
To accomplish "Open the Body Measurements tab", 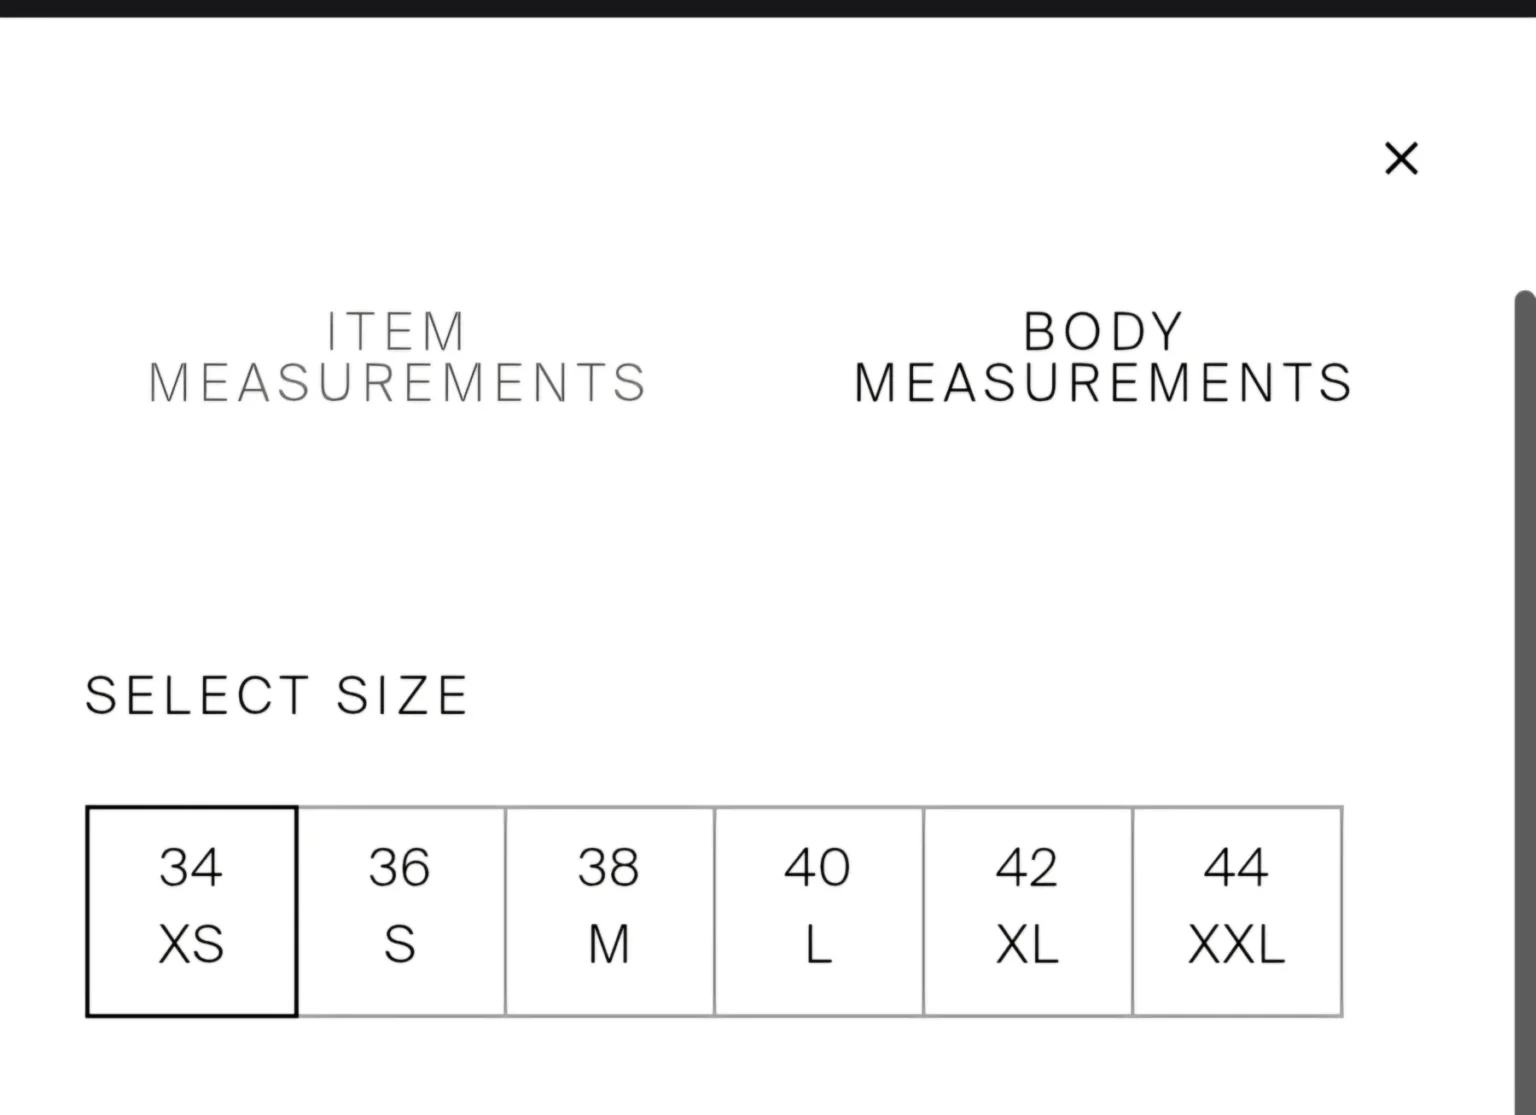I will click(1103, 357).
